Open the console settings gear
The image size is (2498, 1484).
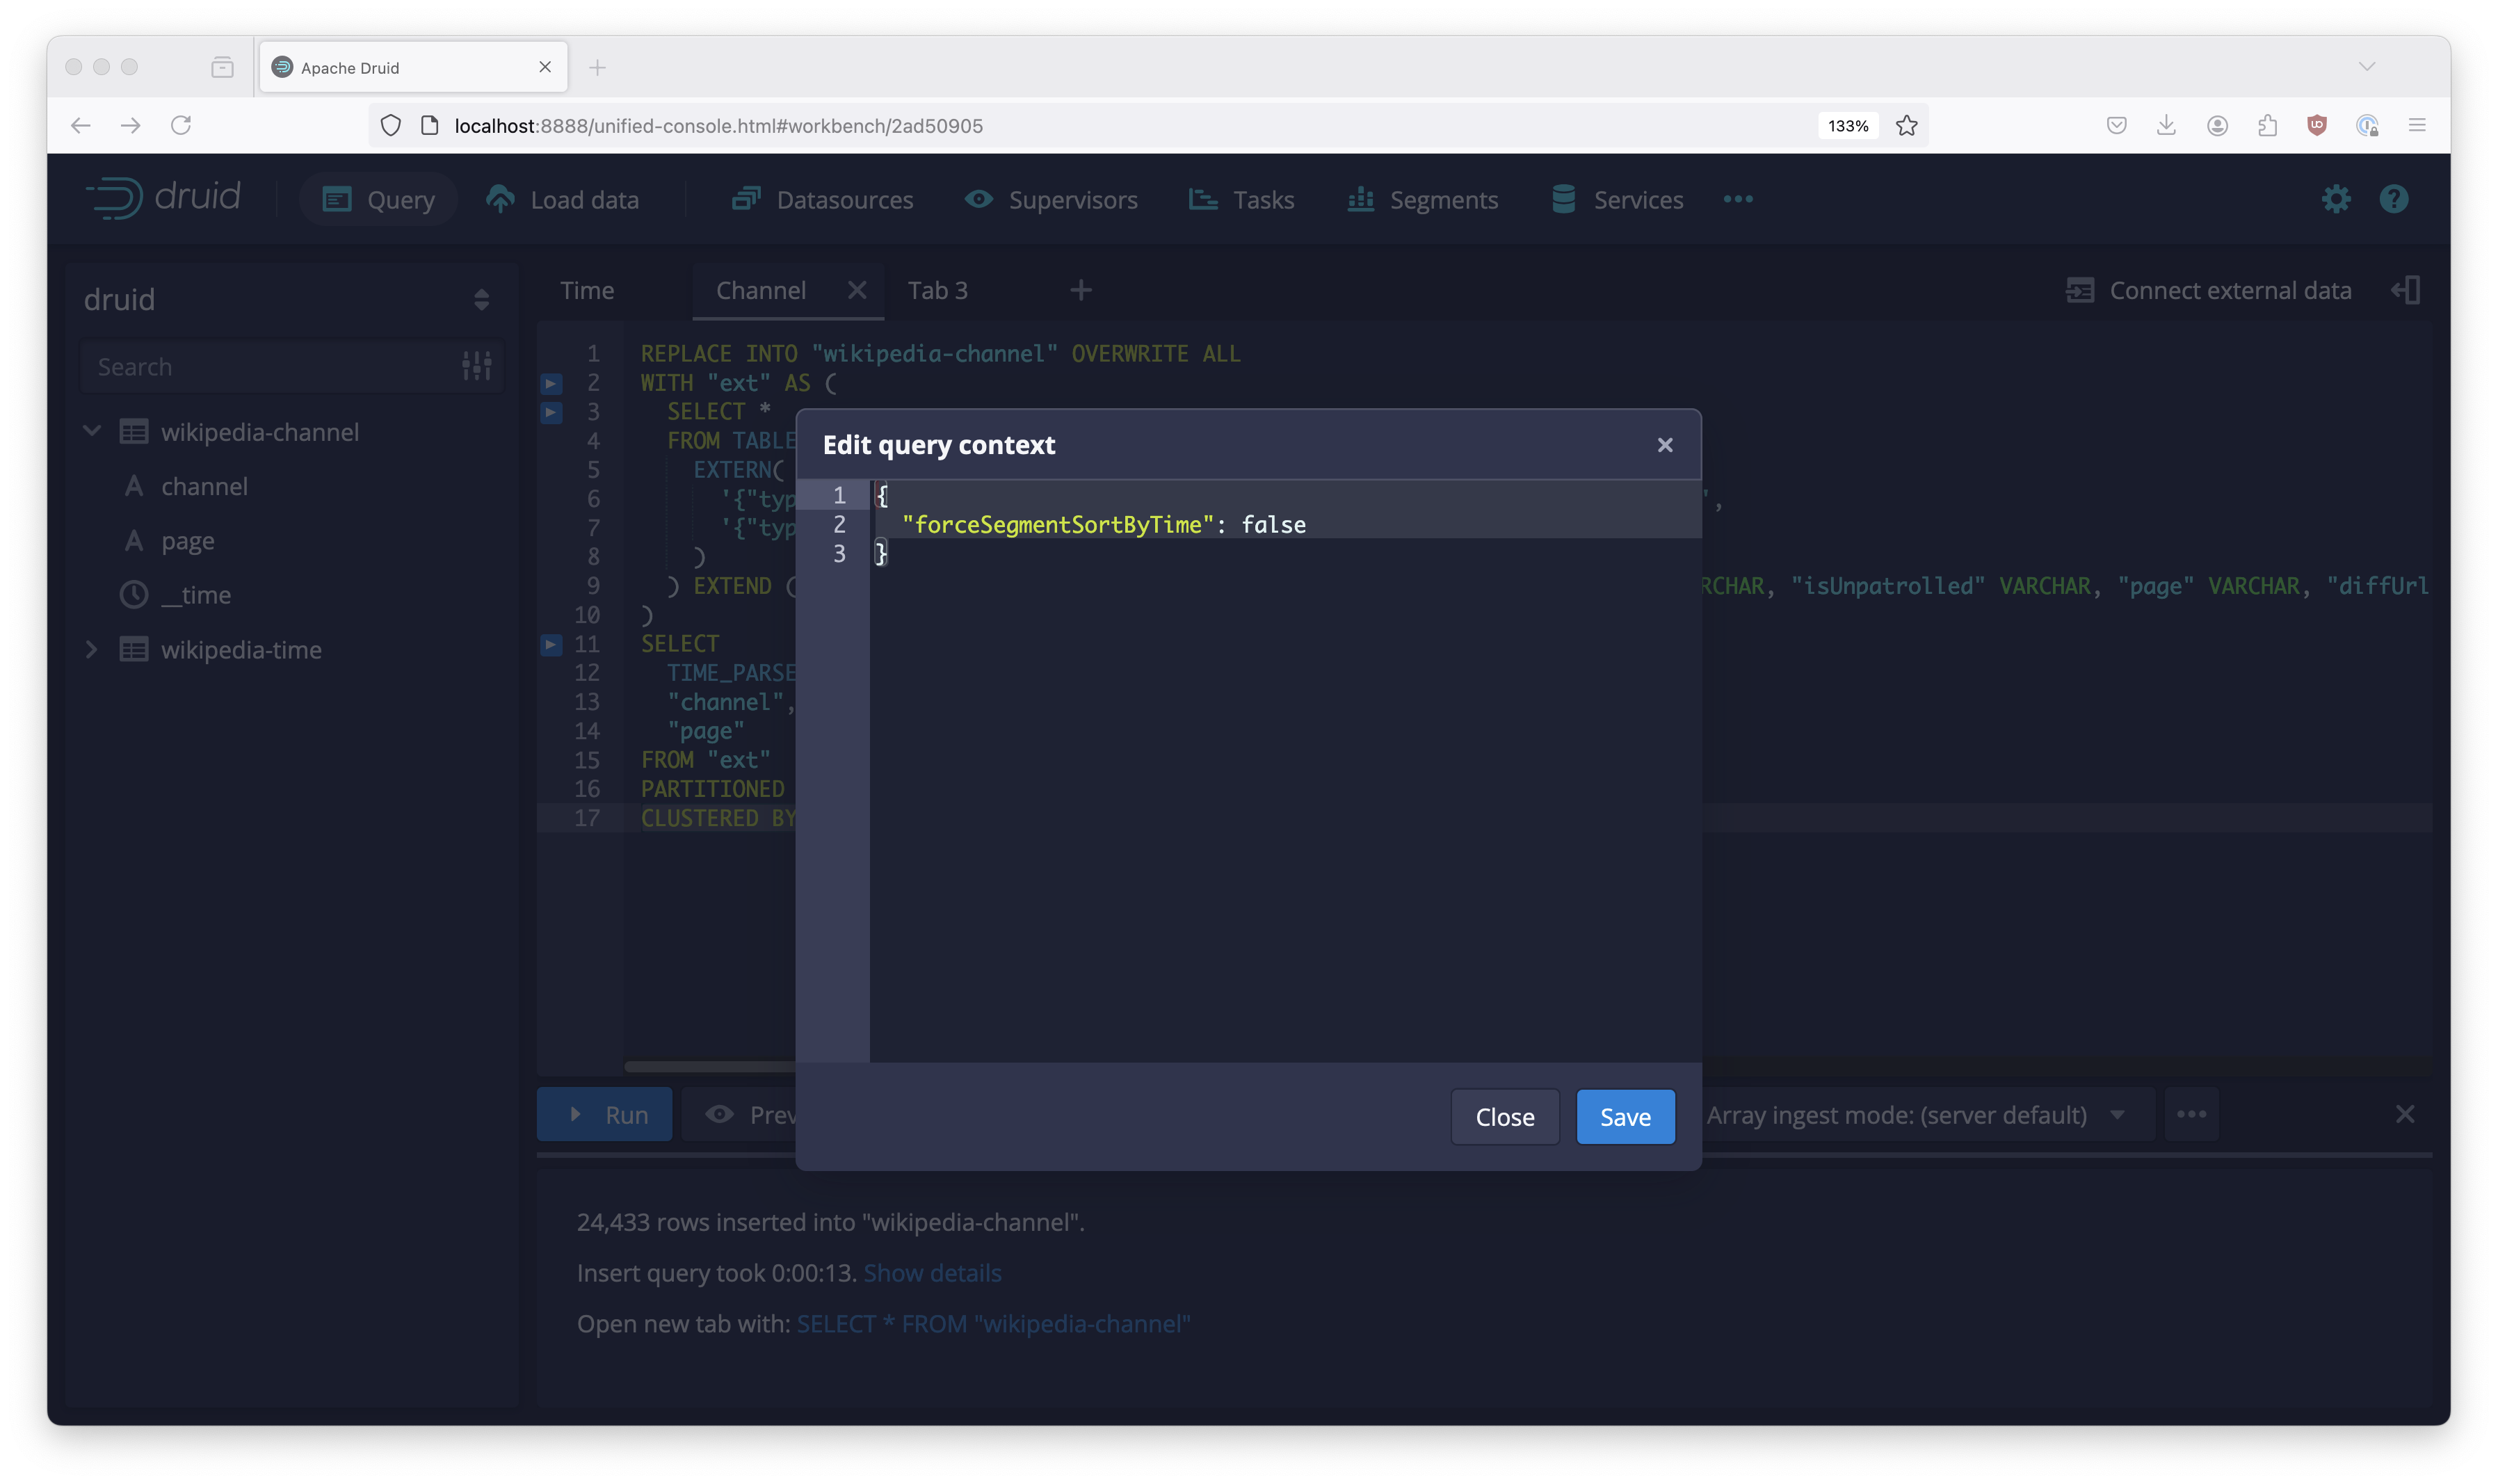click(x=2337, y=199)
